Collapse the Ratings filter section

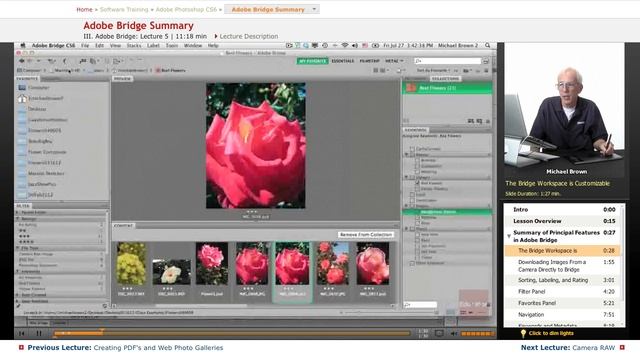point(18,219)
